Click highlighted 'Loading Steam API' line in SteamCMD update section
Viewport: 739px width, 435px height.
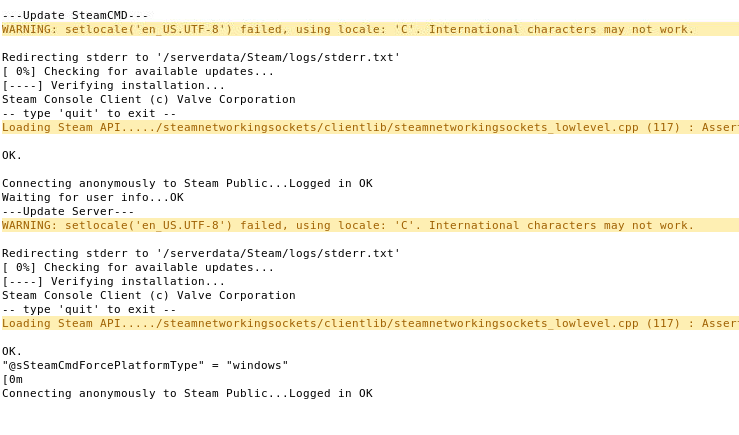tap(370, 127)
